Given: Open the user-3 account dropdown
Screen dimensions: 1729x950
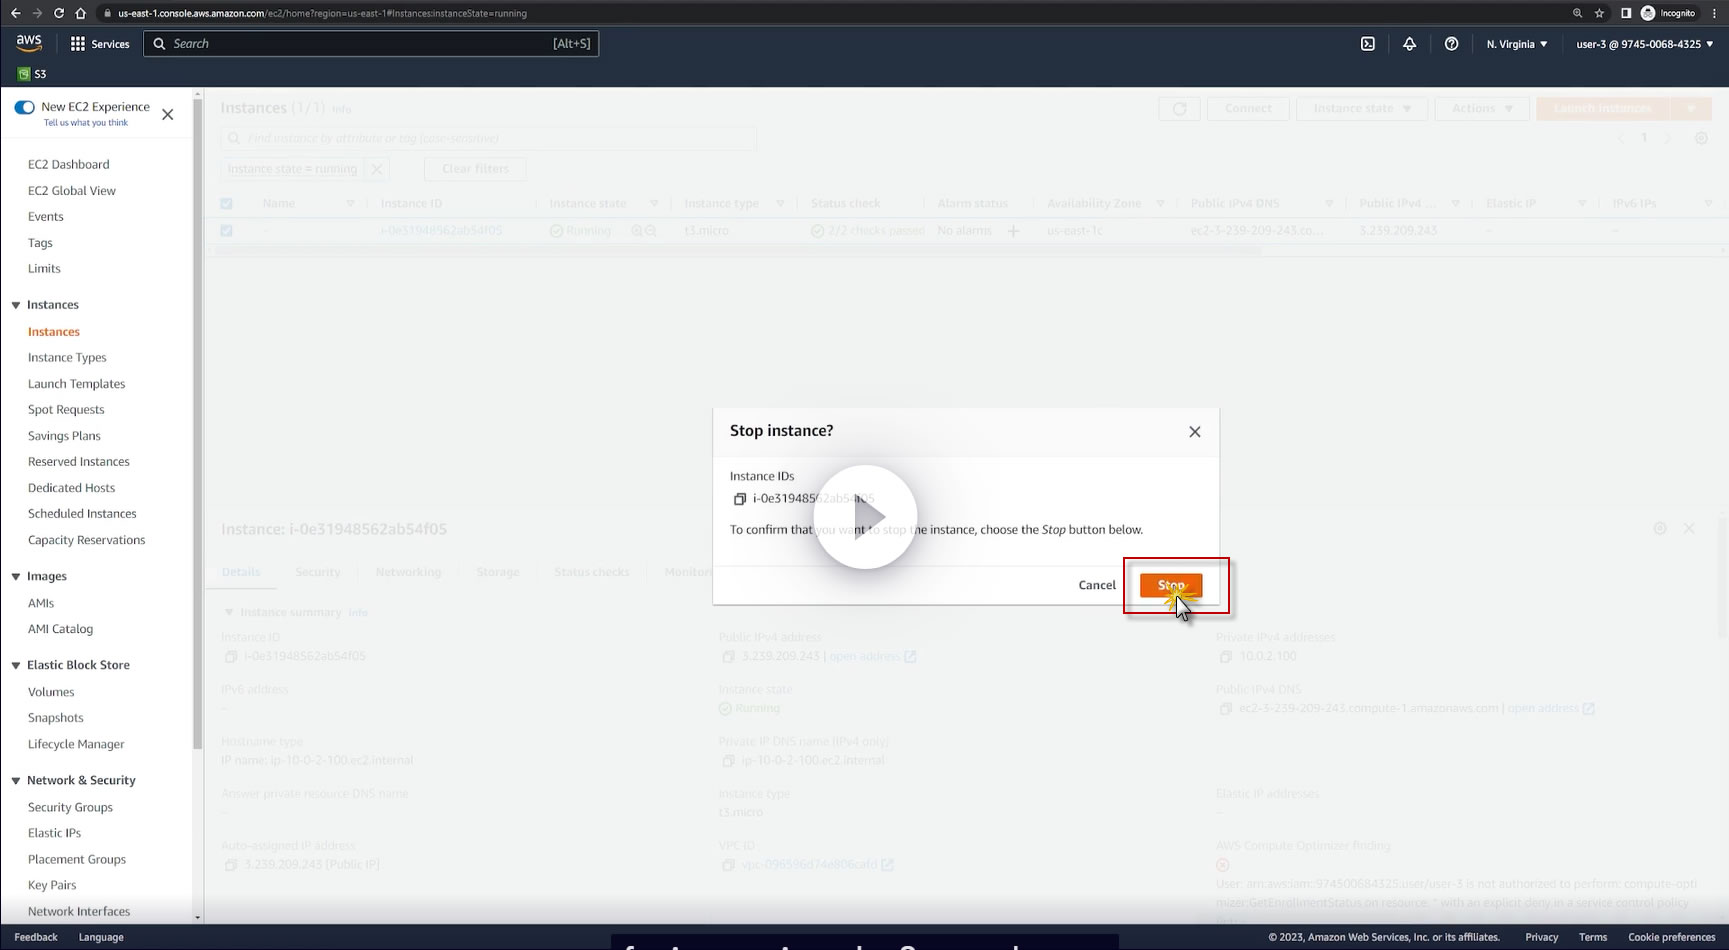Looking at the screenshot, I should click(1645, 44).
